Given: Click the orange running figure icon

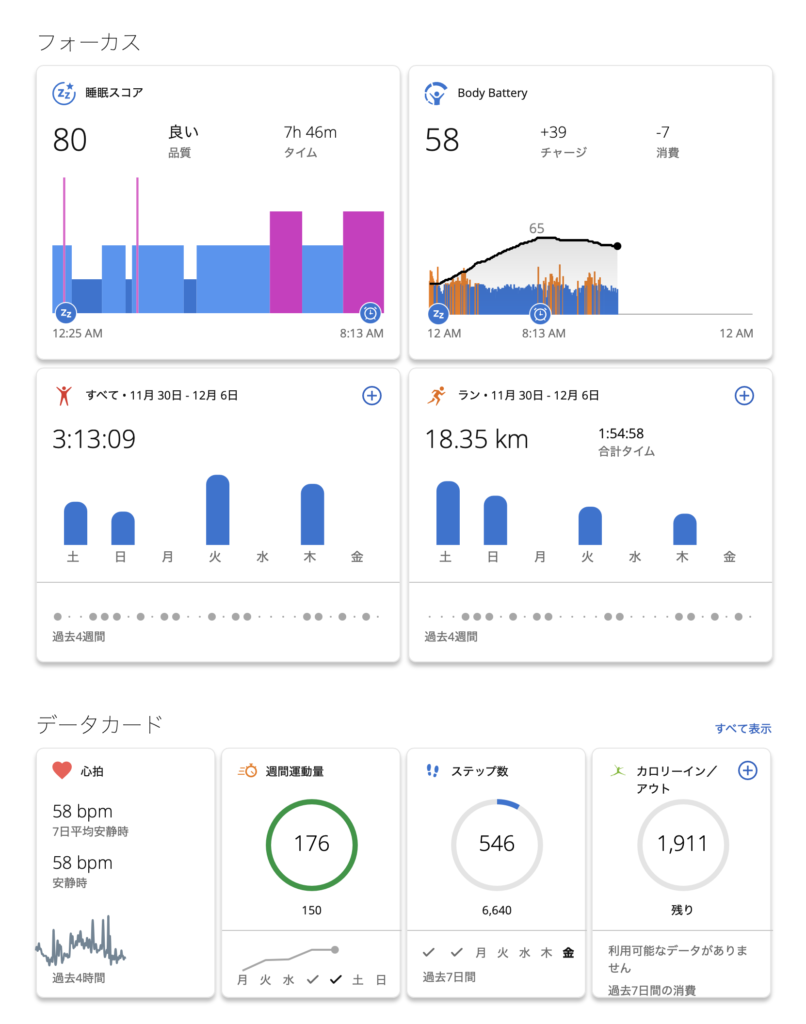Looking at the screenshot, I should point(436,395).
